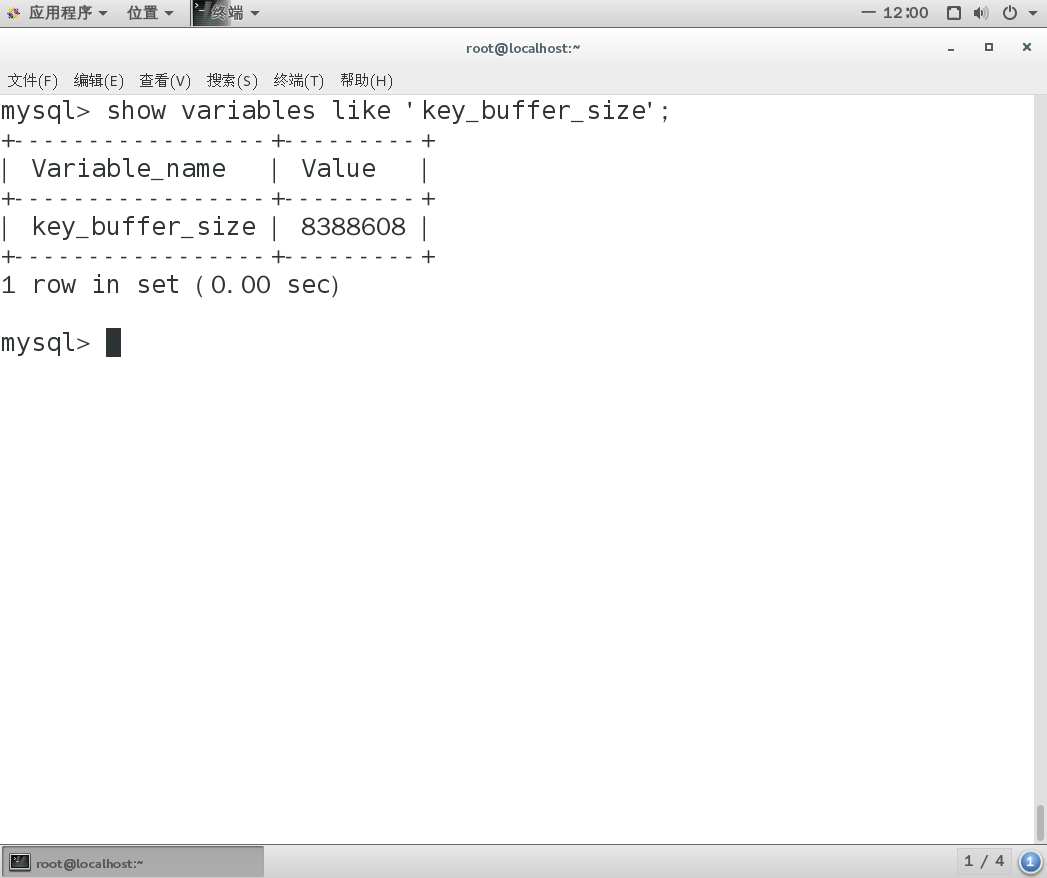Viewport: 1047px width, 878px height.
Task: Expand the 查看(V) menu
Action: (165, 81)
